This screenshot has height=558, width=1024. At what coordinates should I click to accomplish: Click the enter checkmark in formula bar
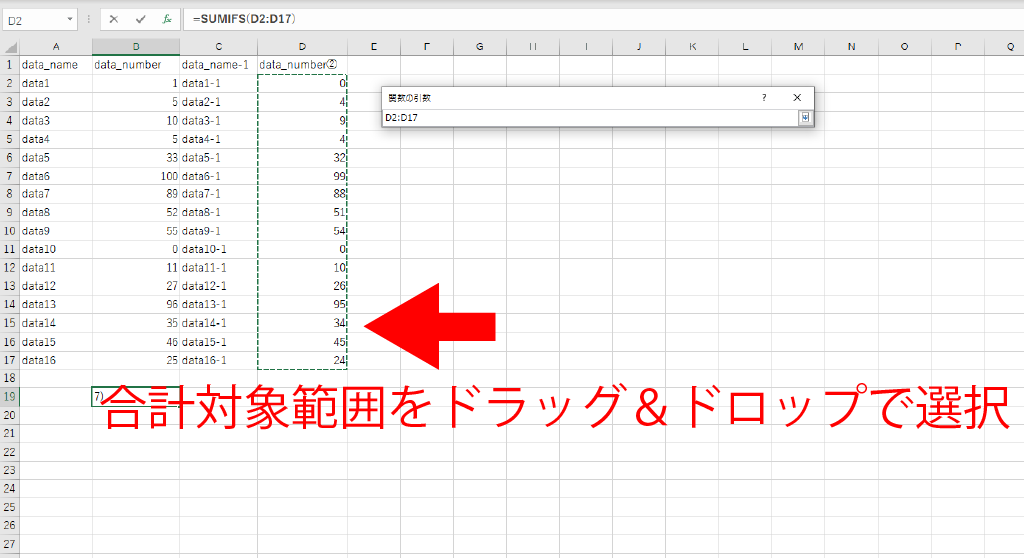click(x=140, y=19)
